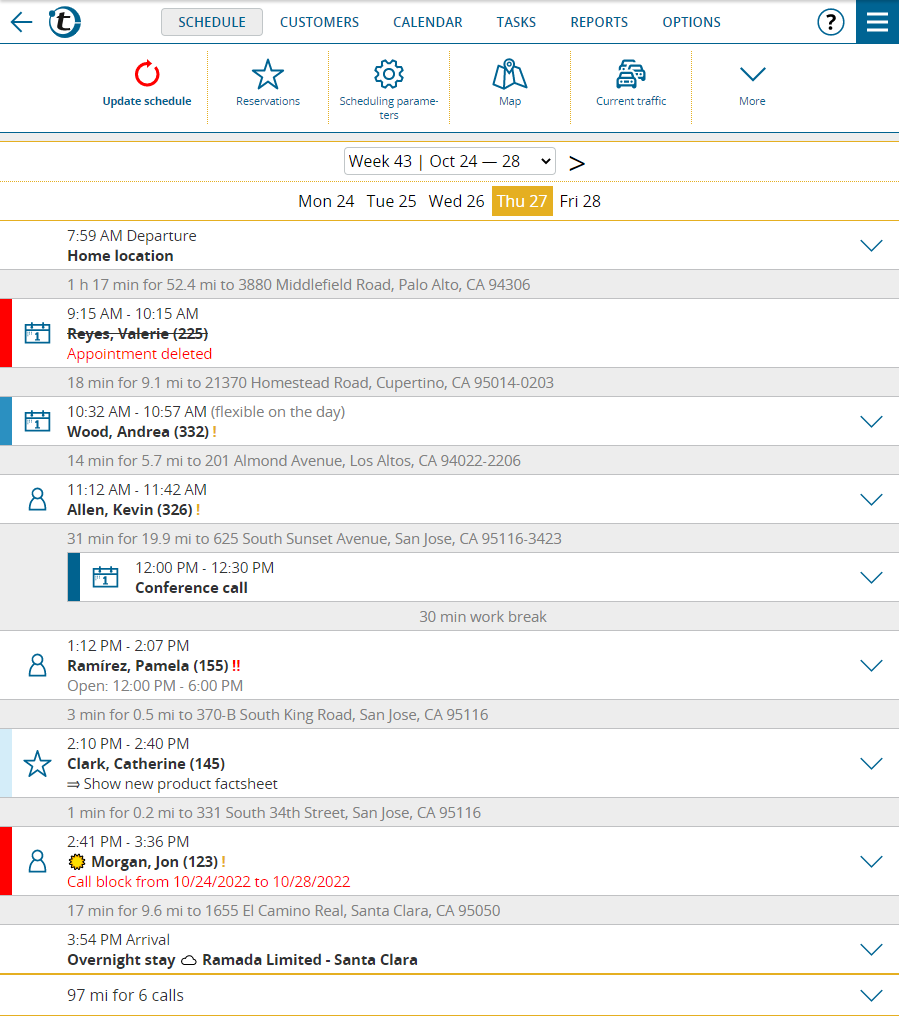Select Mon 24 day
Screen dimensions: 899x1016
(326, 201)
